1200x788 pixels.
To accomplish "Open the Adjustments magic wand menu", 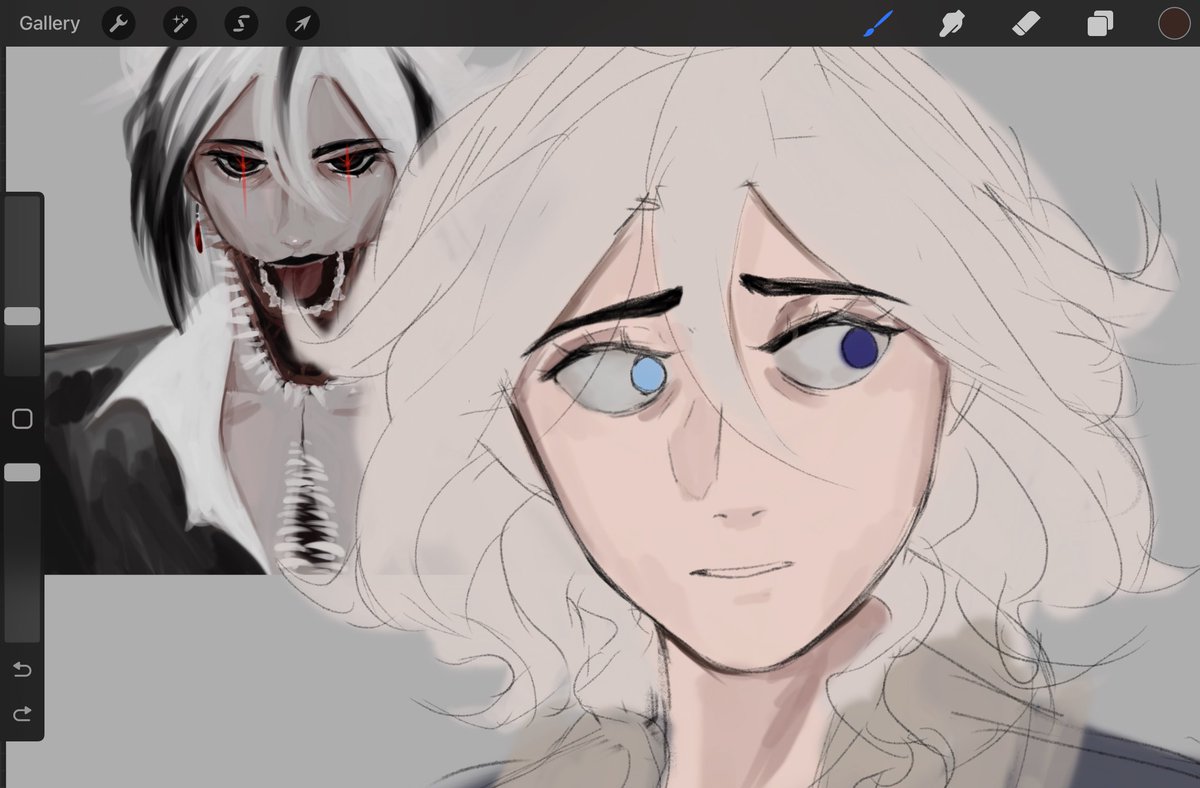I will point(180,23).
